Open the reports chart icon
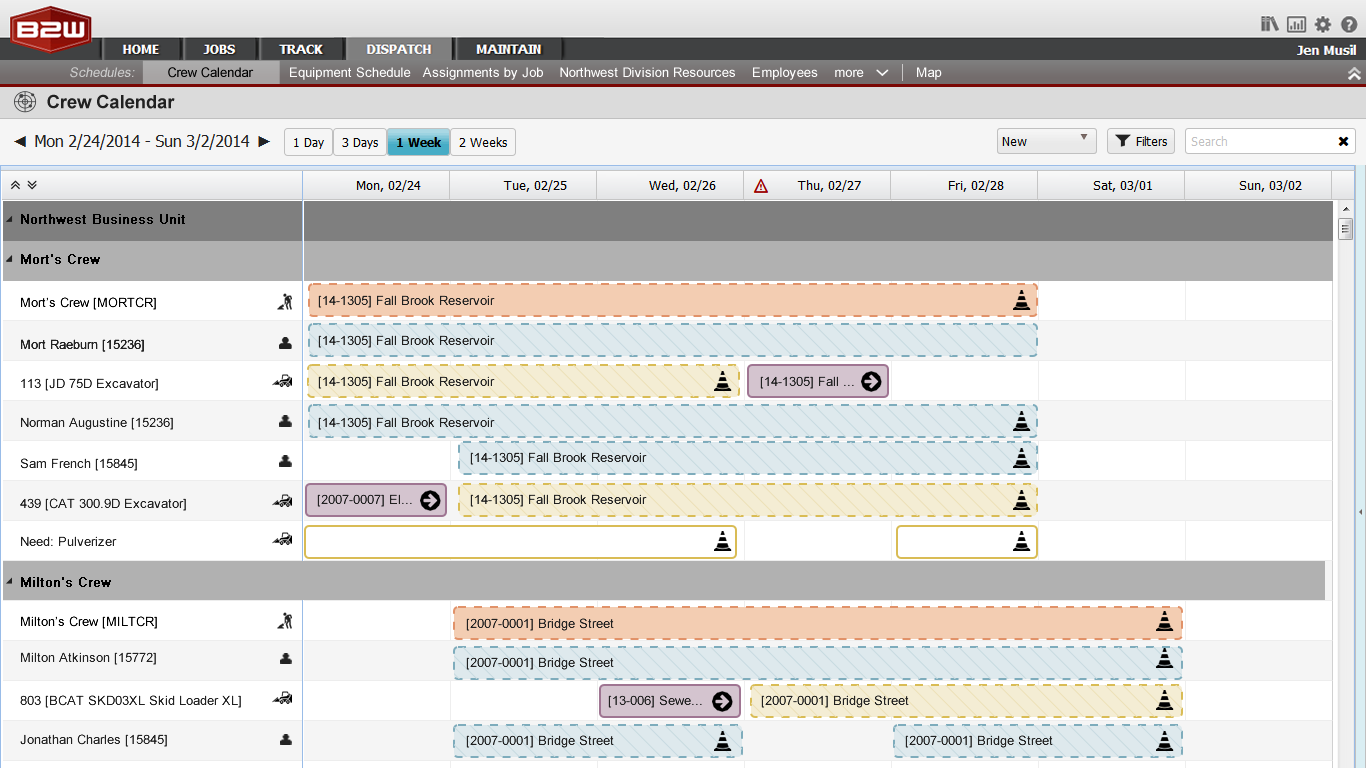 (x=1297, y=24)
